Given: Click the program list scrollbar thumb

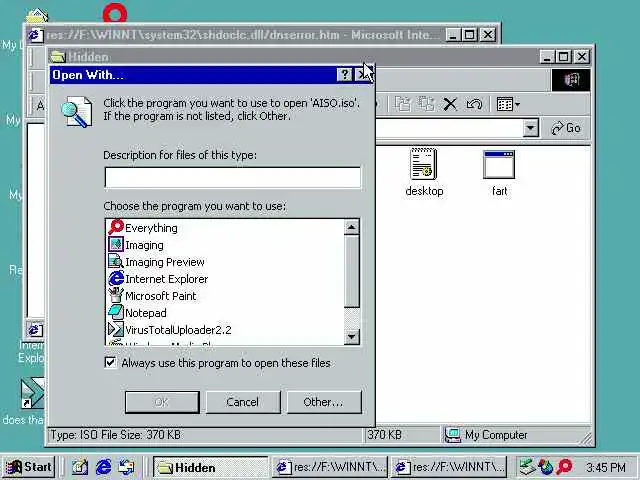Looking at the screenshot, I should coord(351,271).
